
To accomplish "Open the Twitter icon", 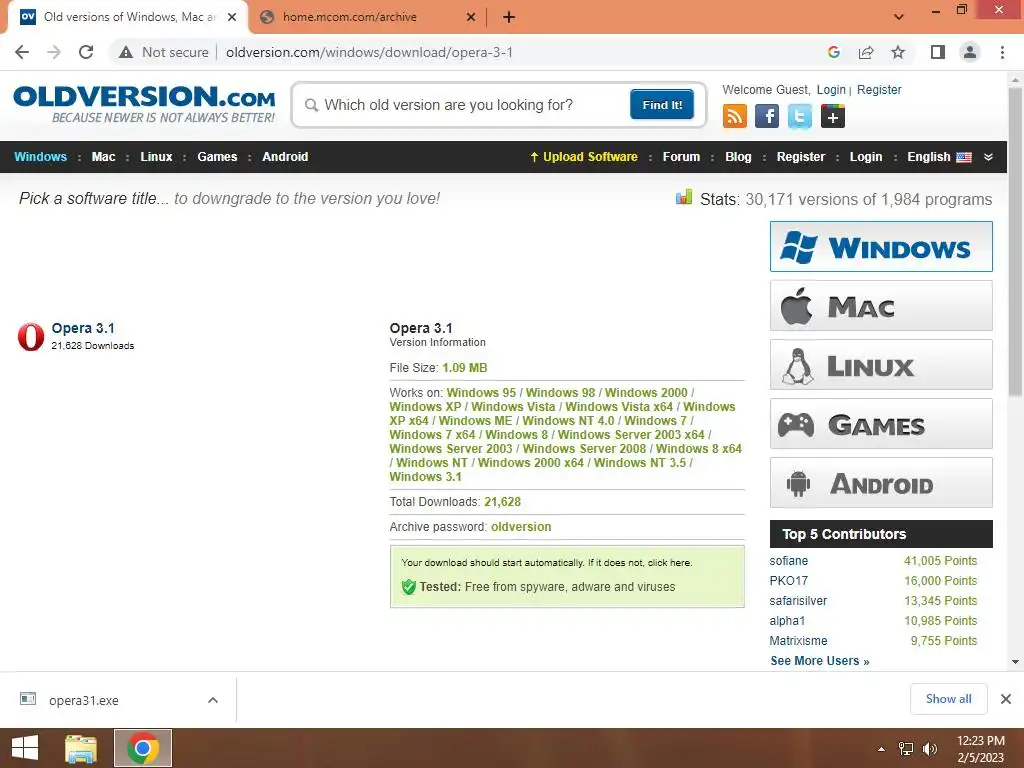I will (799, 116).
